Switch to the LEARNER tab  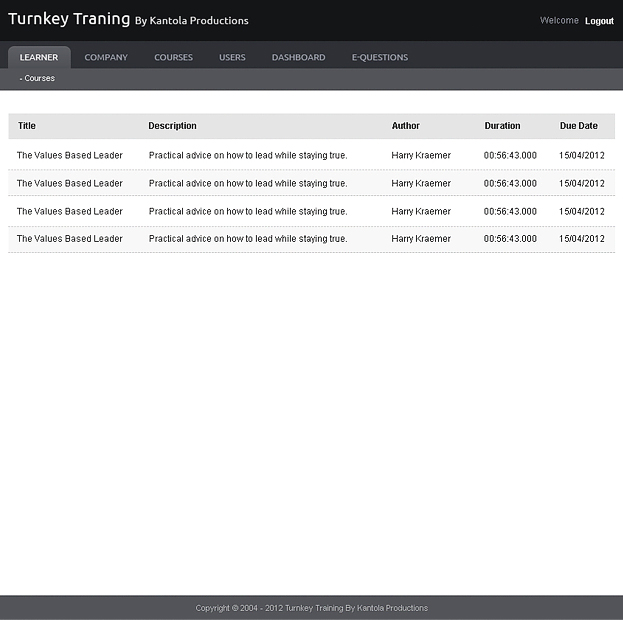[x=39, y=58]
